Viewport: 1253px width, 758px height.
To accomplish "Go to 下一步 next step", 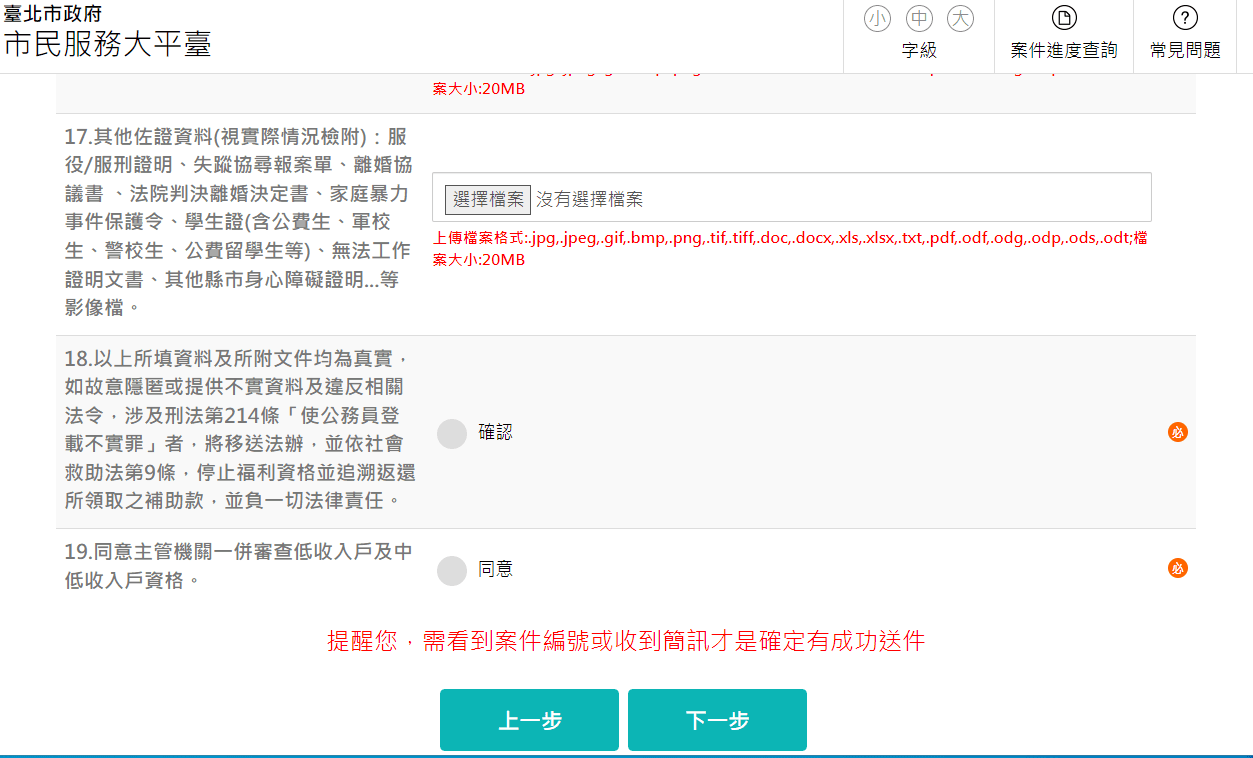I will coord(717,720).
